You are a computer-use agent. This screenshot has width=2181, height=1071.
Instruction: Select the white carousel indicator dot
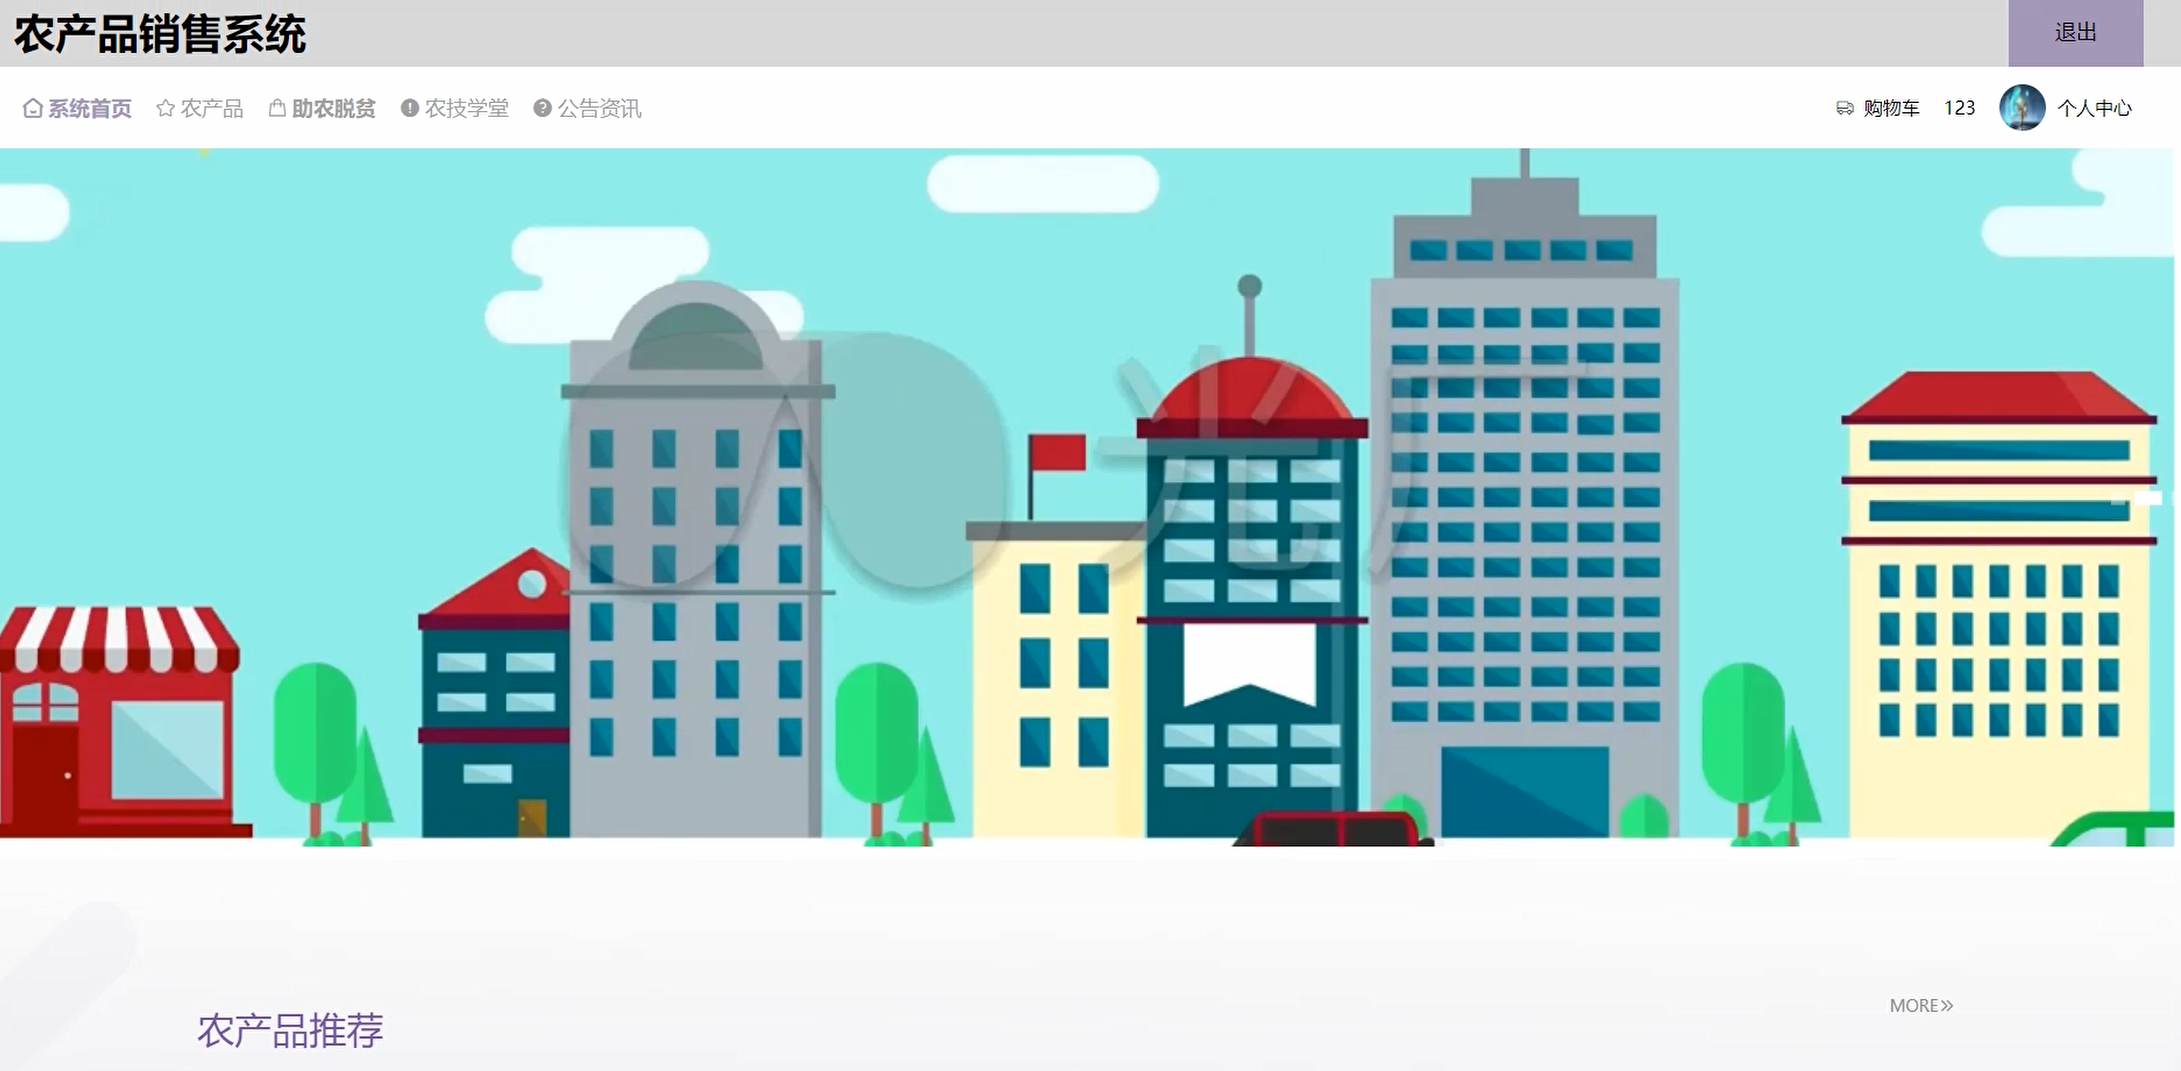click(2148, 498)
